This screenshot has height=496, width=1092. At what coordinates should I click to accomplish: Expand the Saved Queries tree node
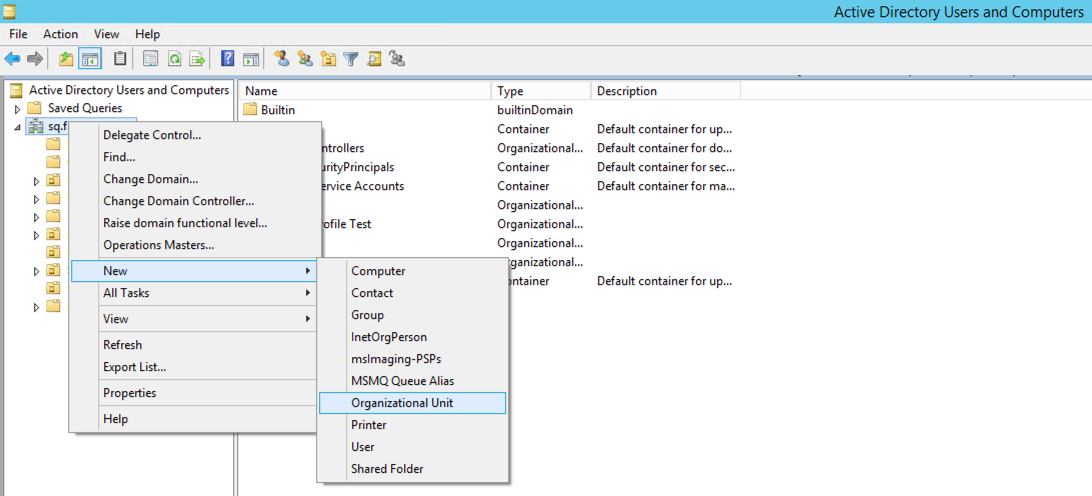tap(17, 109)
